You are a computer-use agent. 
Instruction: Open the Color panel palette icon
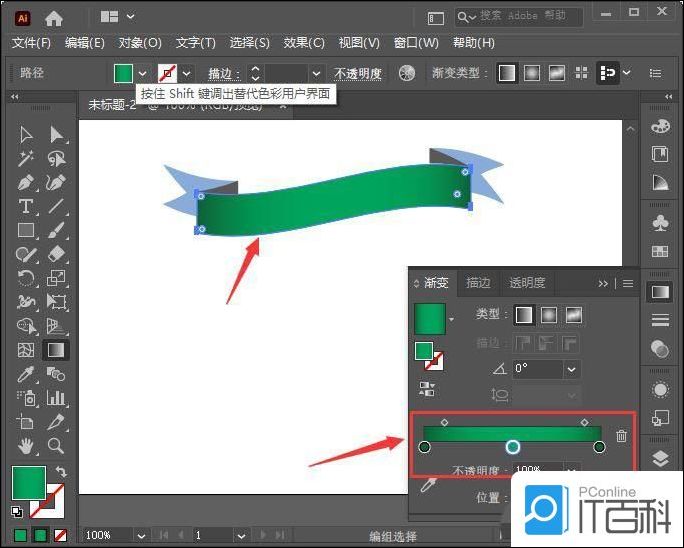[660, 127]
